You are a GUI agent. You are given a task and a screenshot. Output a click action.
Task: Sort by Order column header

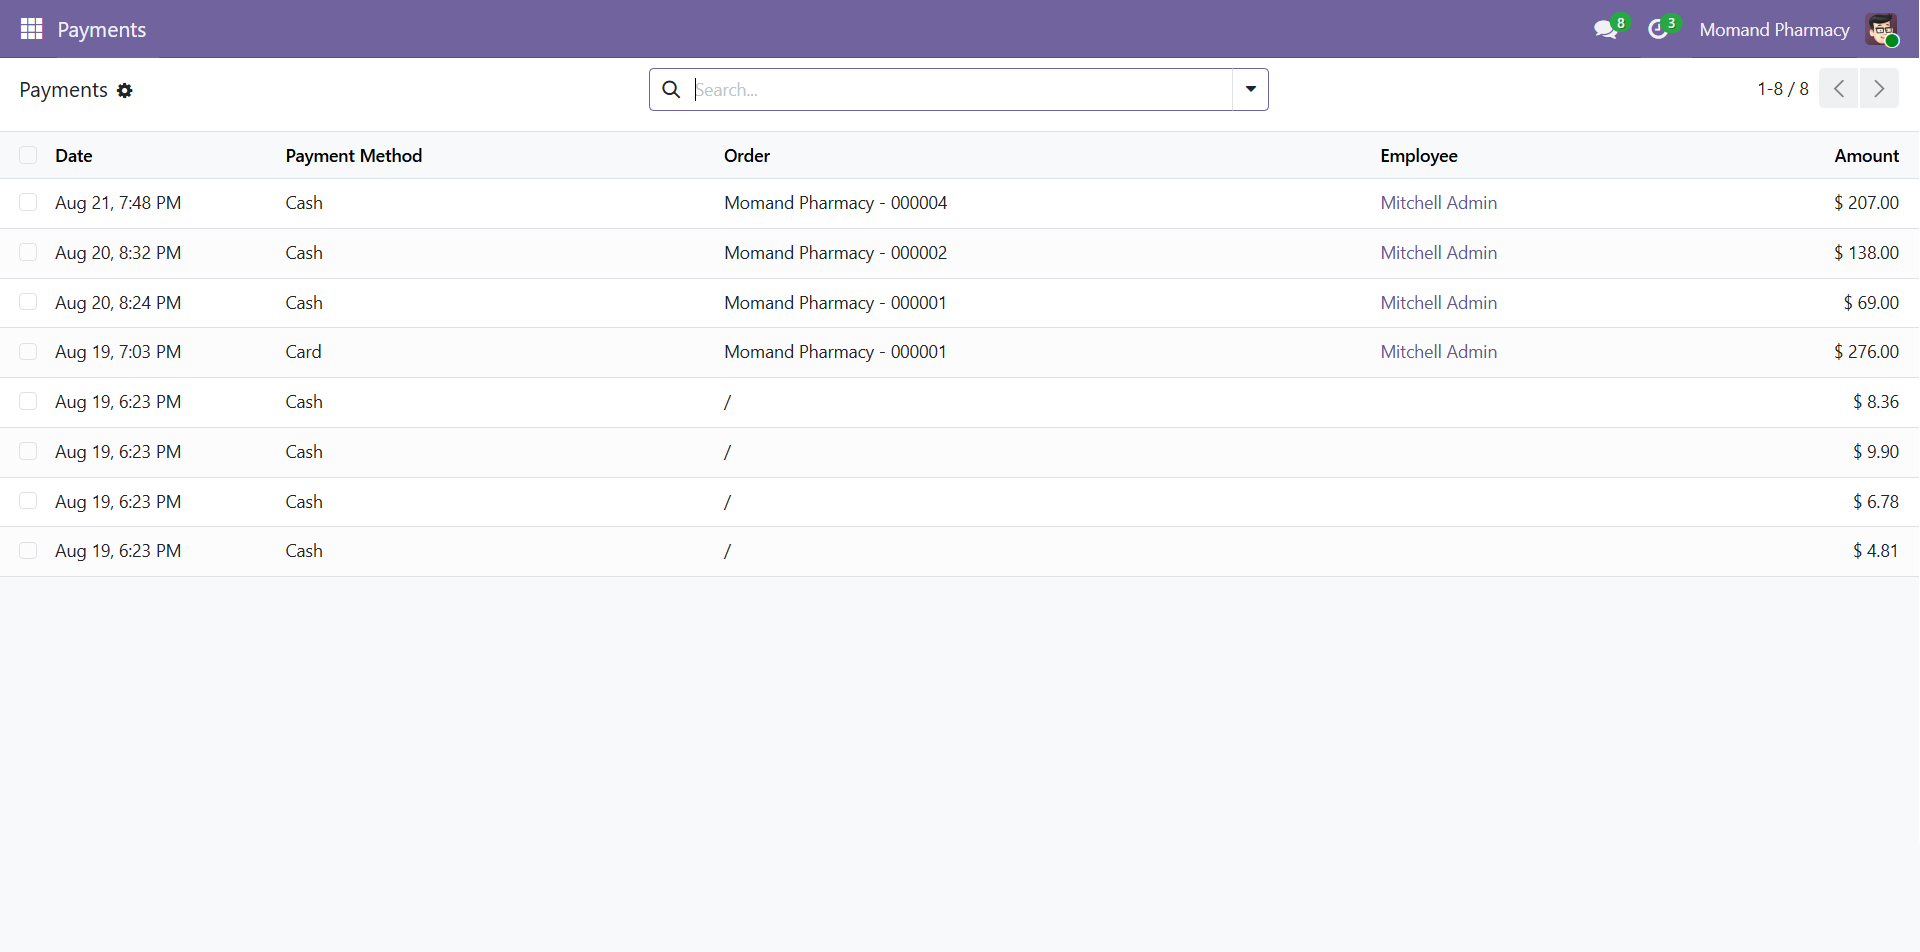(747, 156)
